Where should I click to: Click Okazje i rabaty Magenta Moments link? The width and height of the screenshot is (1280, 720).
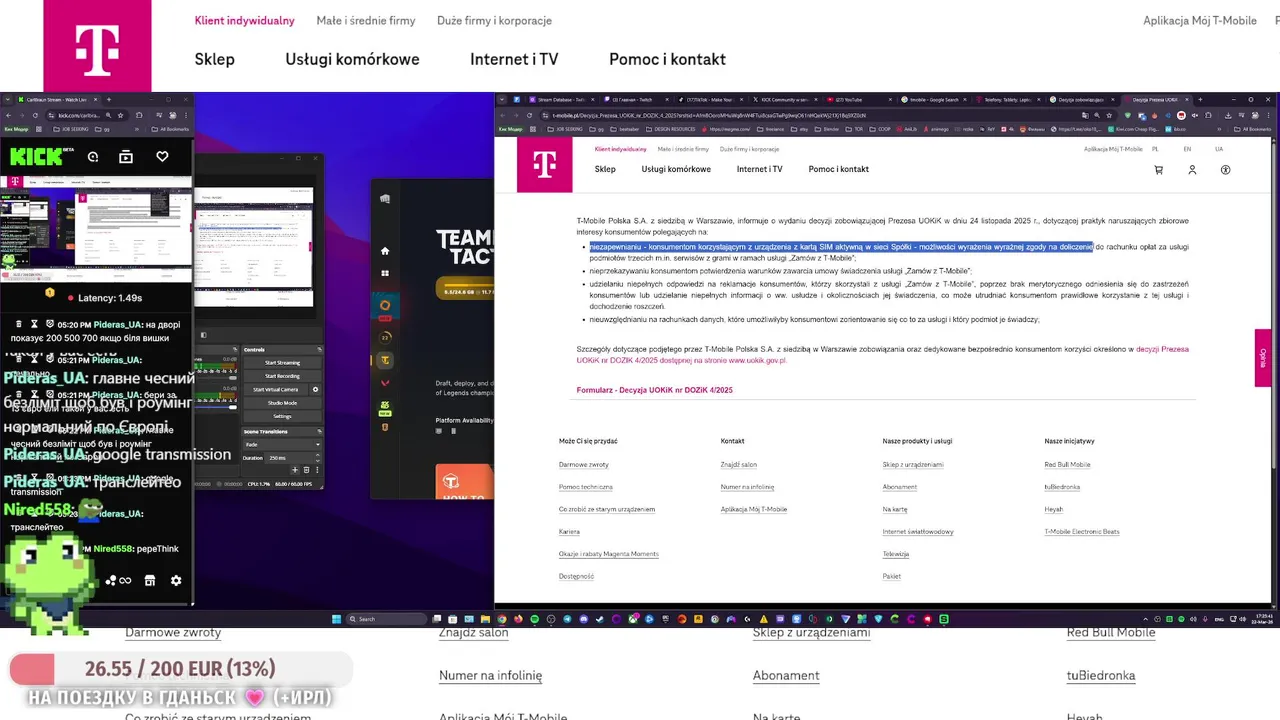click(609, 554)
